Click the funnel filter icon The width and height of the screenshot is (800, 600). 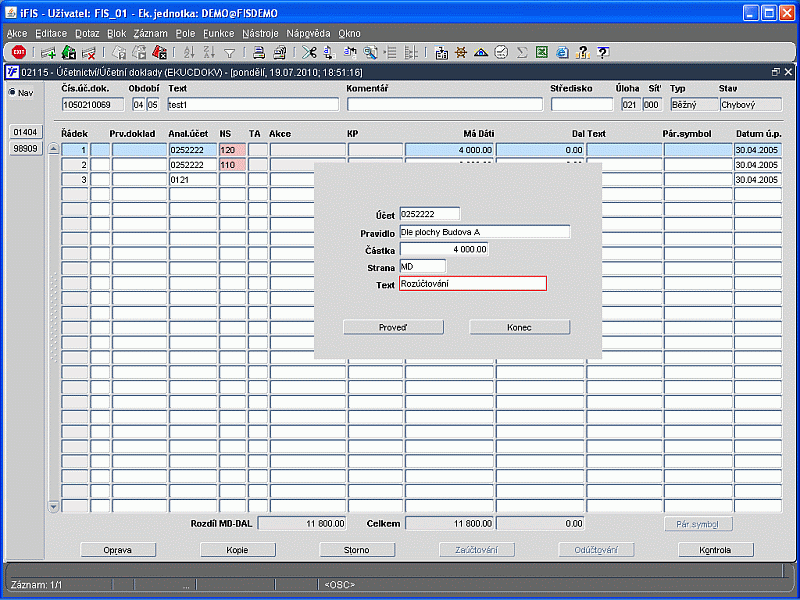click(x=230, y=53)
